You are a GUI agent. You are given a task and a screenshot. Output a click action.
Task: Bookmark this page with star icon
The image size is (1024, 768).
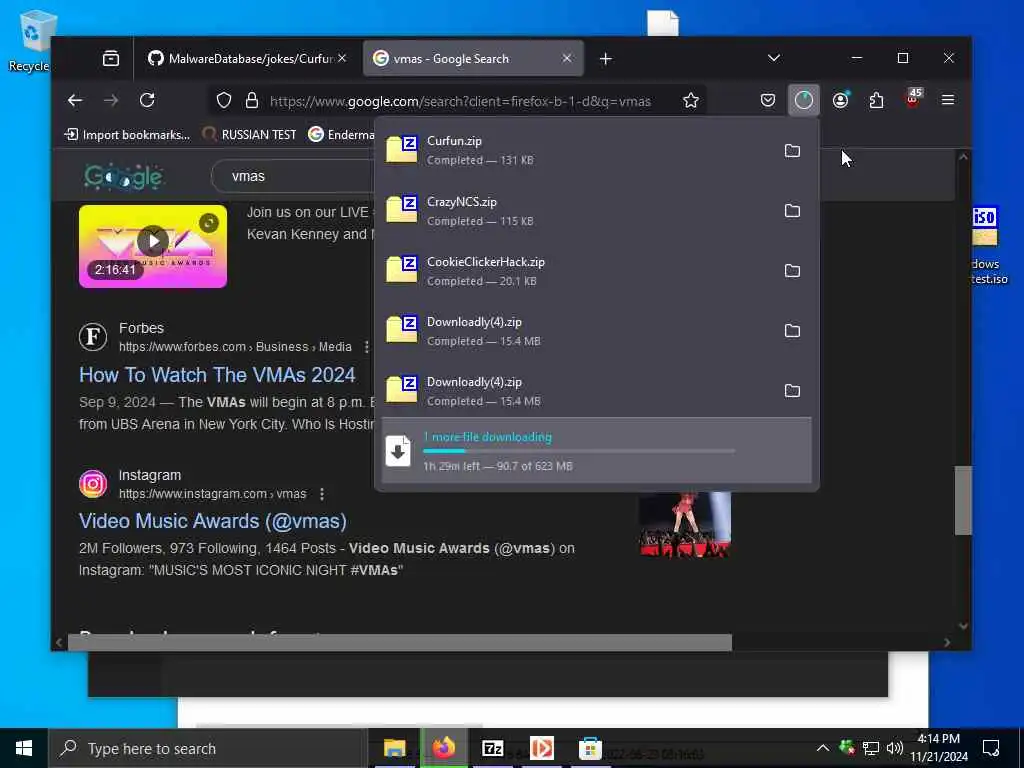point(690,101)
